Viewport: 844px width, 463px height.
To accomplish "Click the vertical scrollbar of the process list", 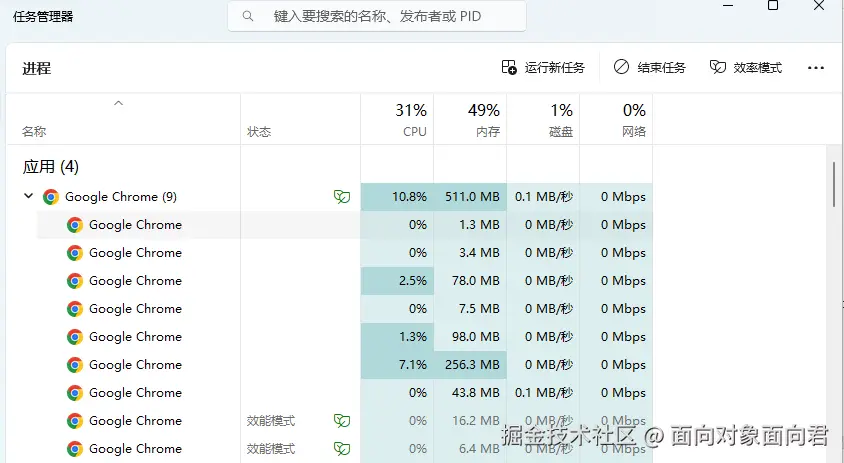I will coord(834,183).
